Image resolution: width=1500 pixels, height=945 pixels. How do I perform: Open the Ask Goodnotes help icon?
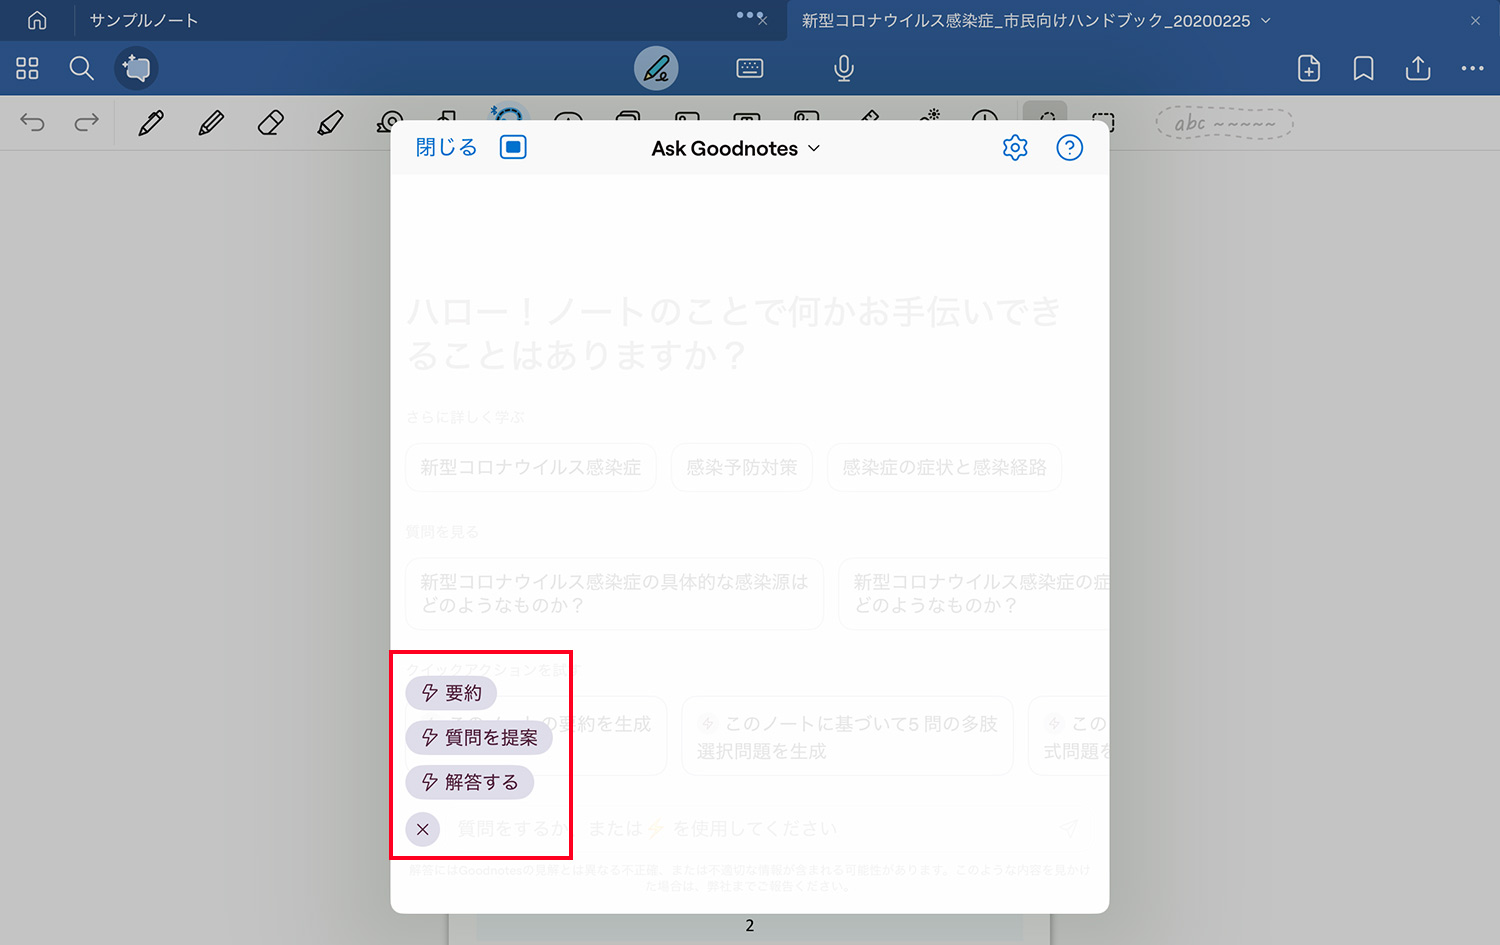pyautogui.click(x=1070, y=148)
